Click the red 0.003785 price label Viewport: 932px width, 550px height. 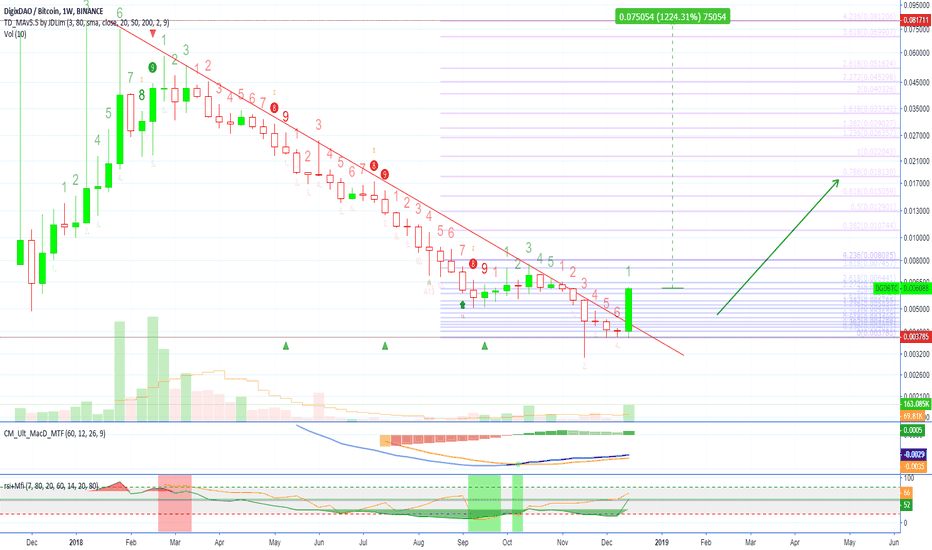coord(916,337)
